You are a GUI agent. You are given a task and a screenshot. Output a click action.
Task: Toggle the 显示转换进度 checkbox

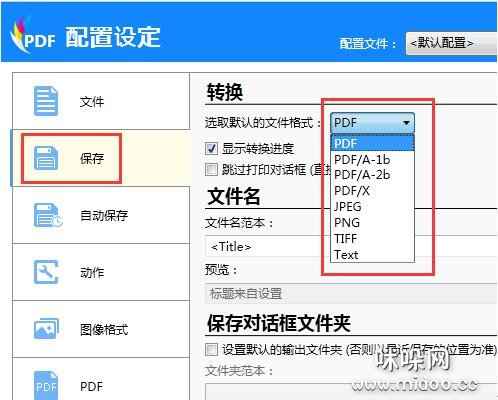211,149
